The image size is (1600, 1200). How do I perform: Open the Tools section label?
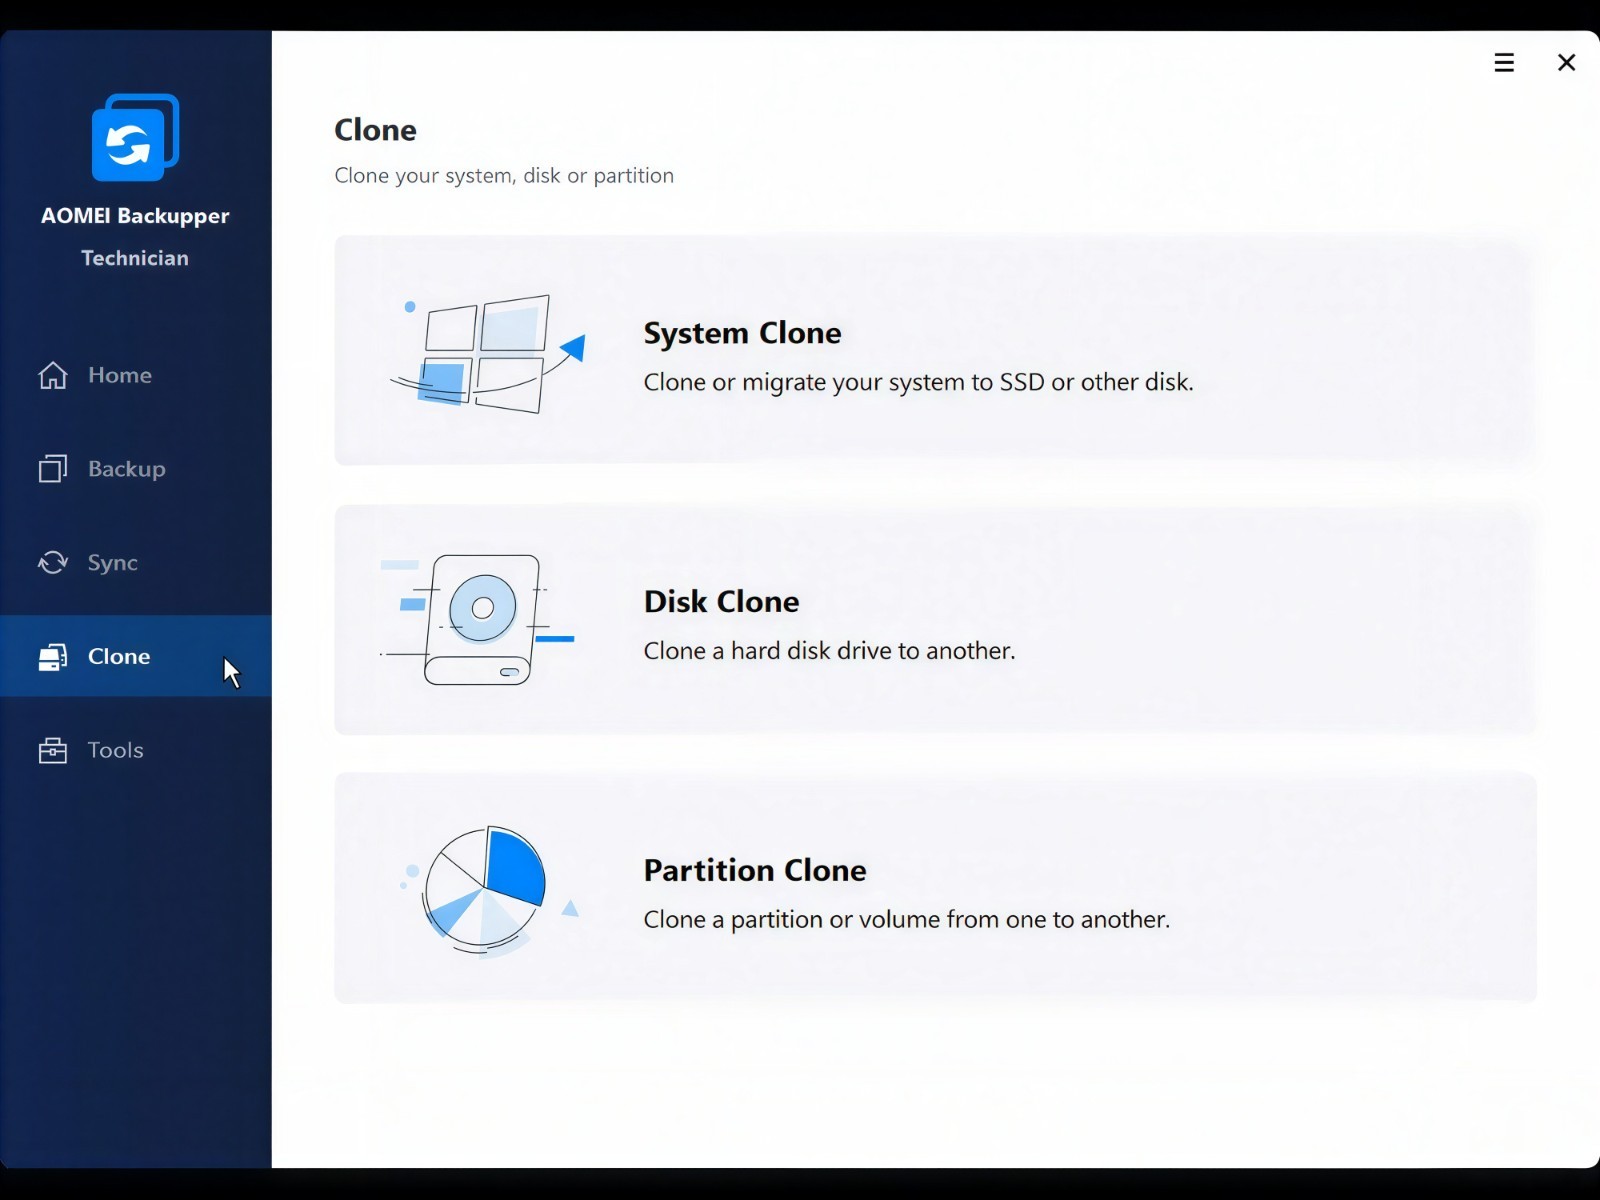(116, 751)
